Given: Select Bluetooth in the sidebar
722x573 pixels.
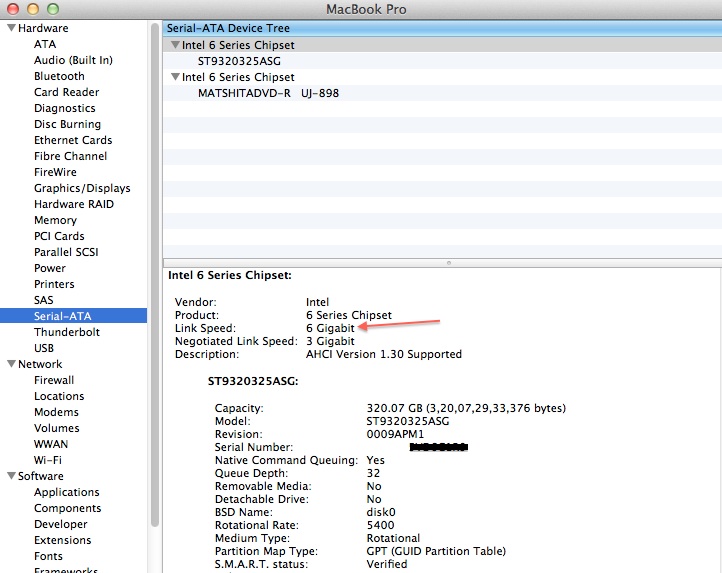Looking at the screenshot, I should pos(59,76).
